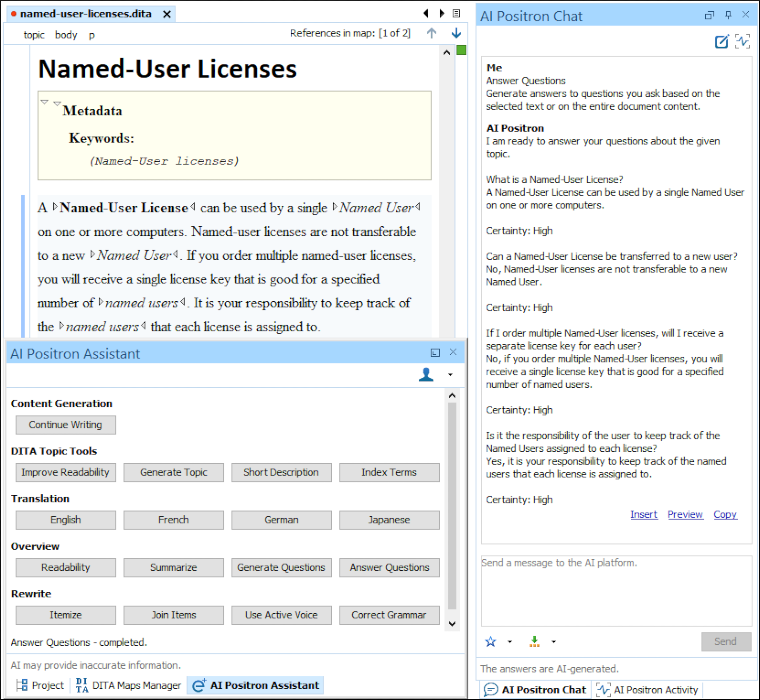This screenshot has height=700, width=760.
Task: Click the Copy link in chat
Action: [x=725, y=514]
